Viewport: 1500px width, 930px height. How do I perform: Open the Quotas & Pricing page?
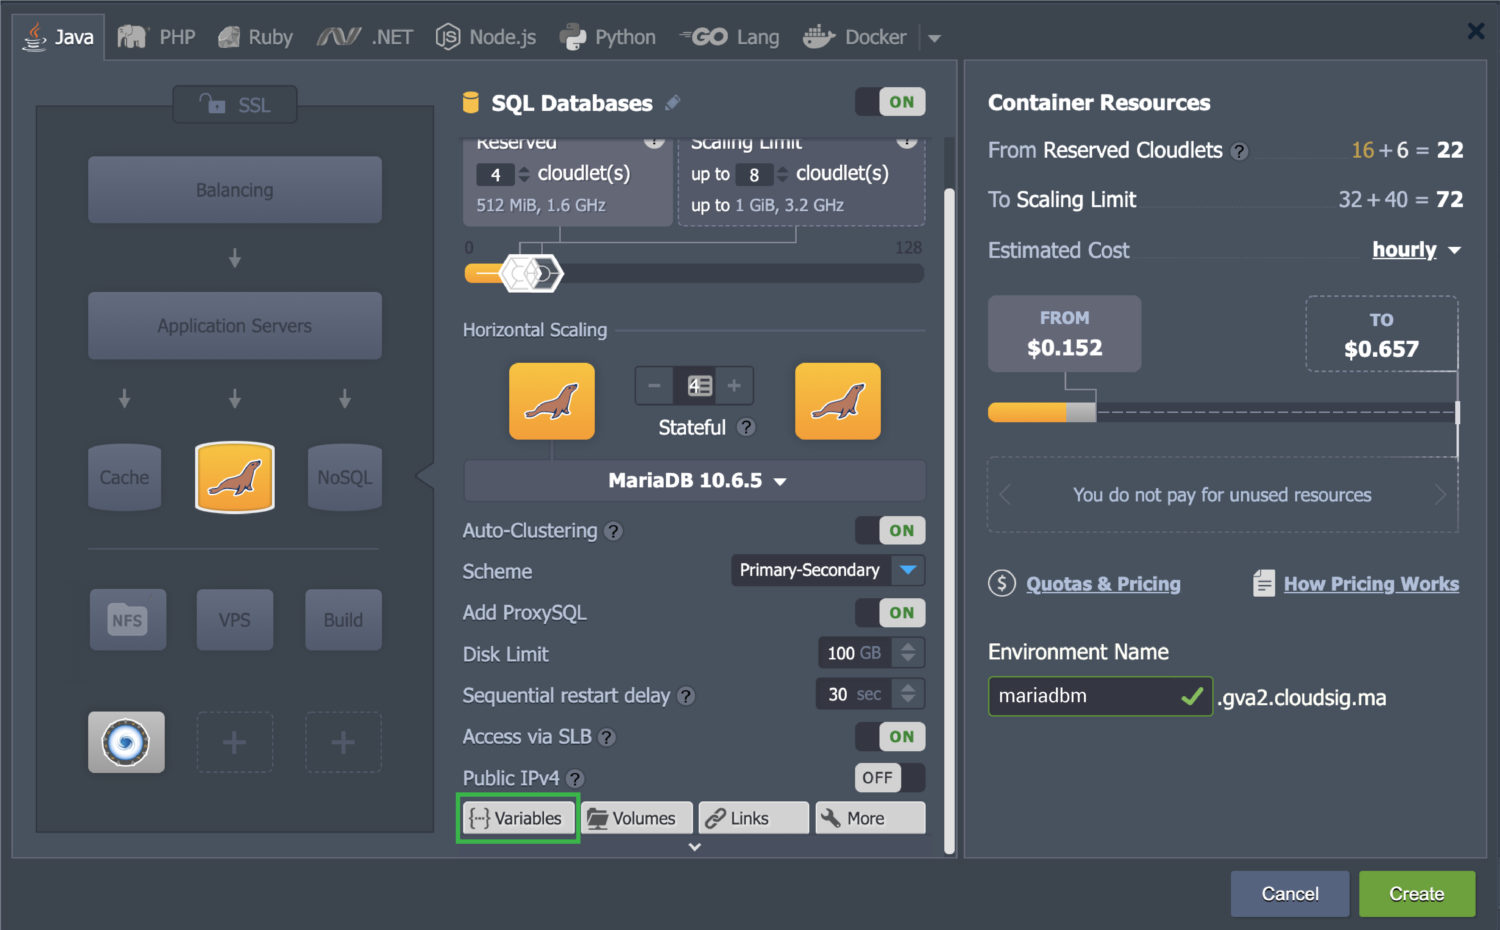(x=1103, y=583)
